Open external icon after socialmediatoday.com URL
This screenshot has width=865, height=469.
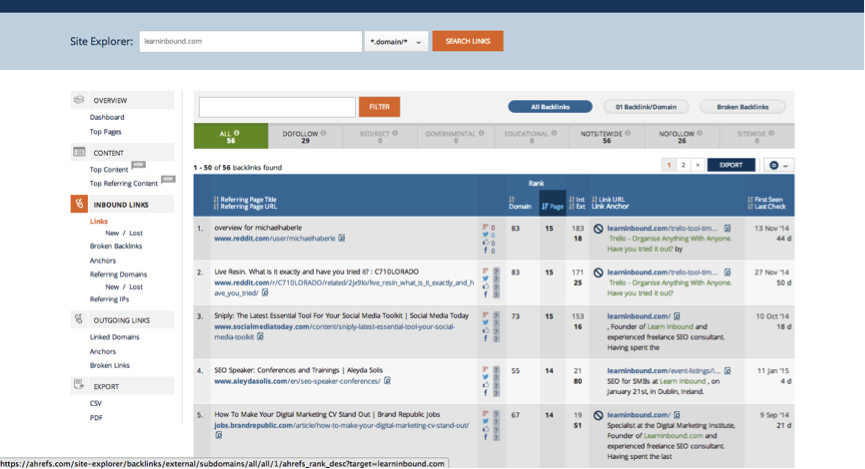pyautogui.click(x=260, y=337)
